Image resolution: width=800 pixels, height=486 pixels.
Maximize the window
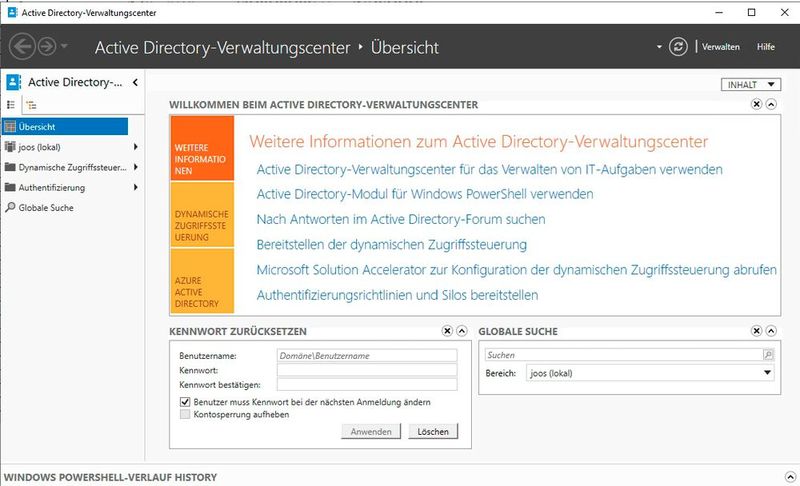752,12
